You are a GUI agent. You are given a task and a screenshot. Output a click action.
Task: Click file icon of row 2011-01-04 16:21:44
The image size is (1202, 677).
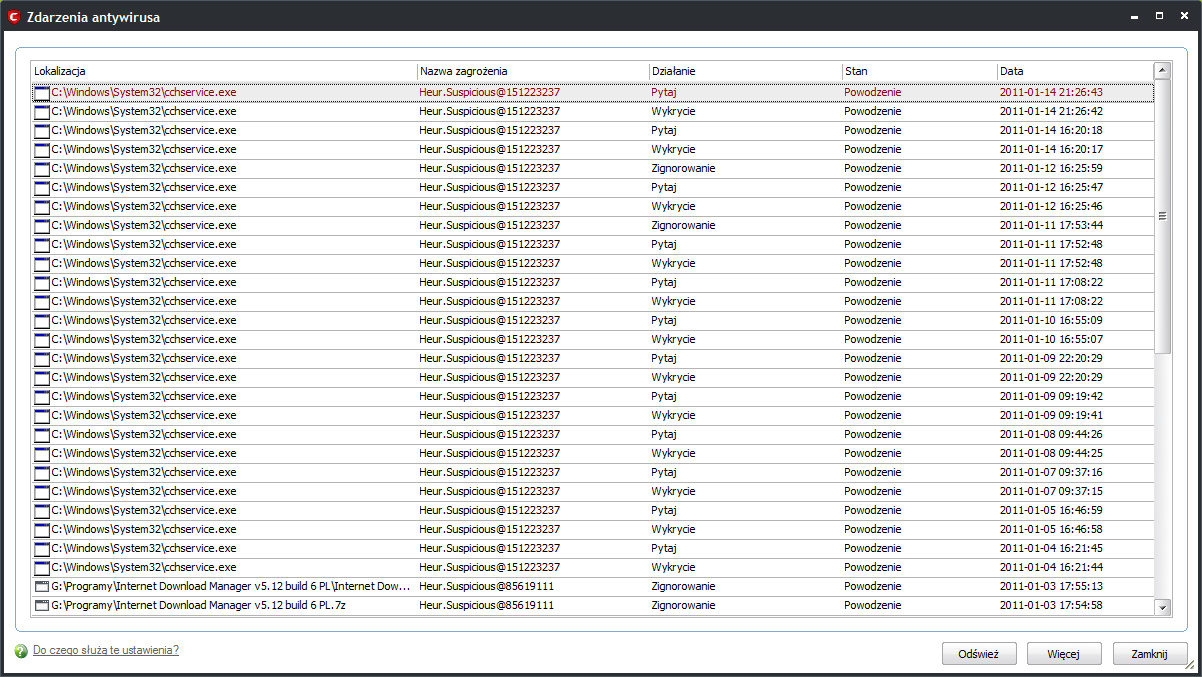[42, 567]
